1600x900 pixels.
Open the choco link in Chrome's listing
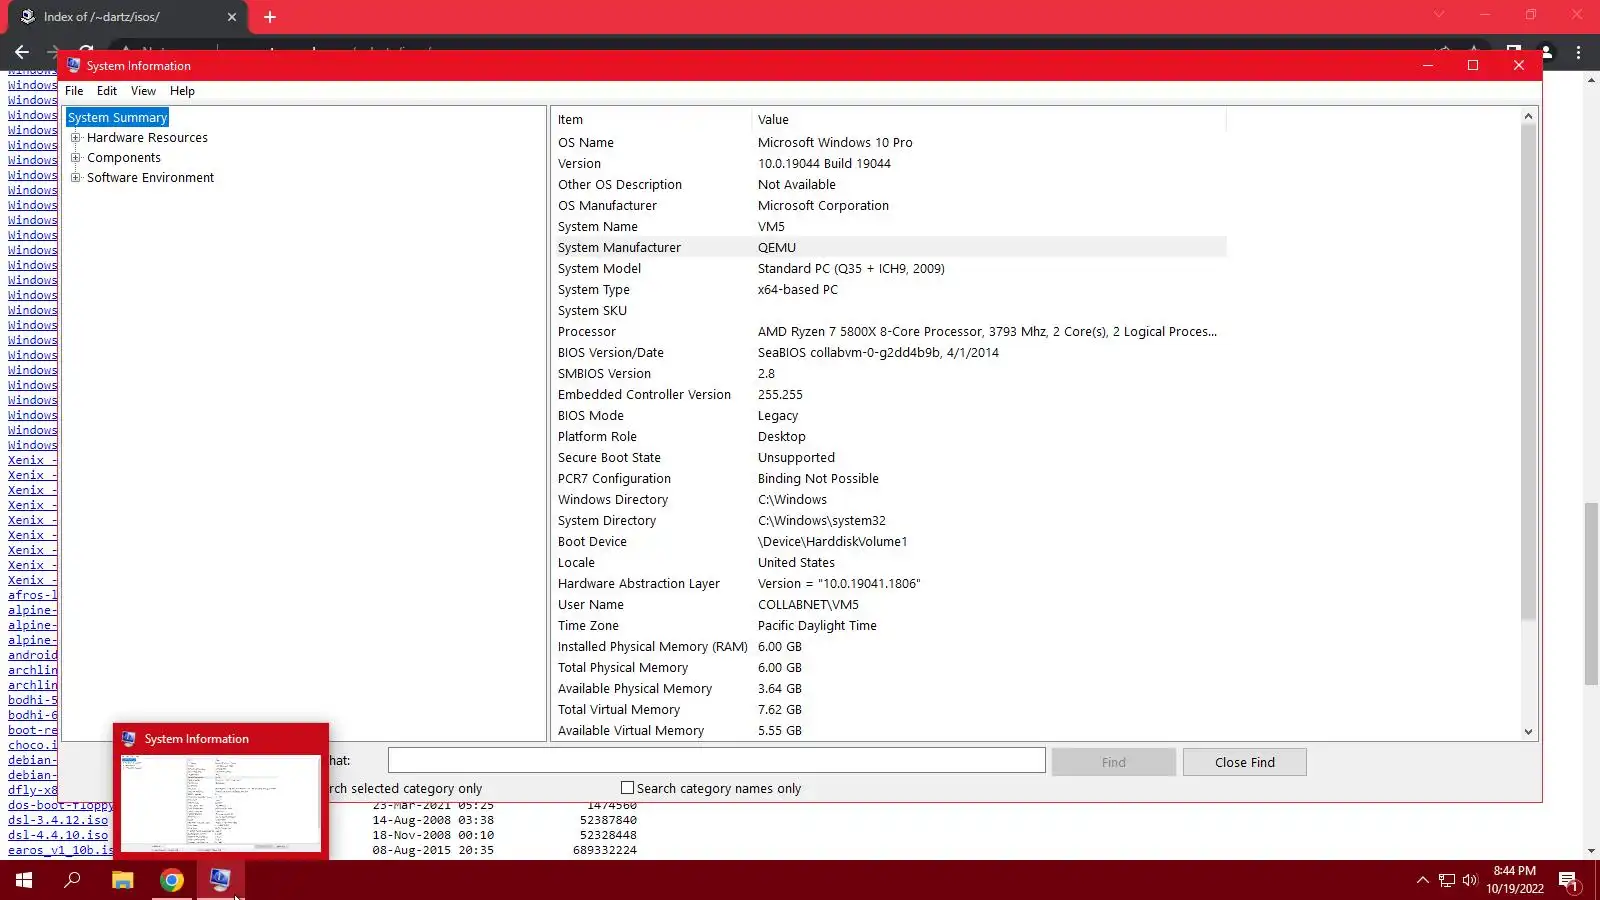point(33,745)
